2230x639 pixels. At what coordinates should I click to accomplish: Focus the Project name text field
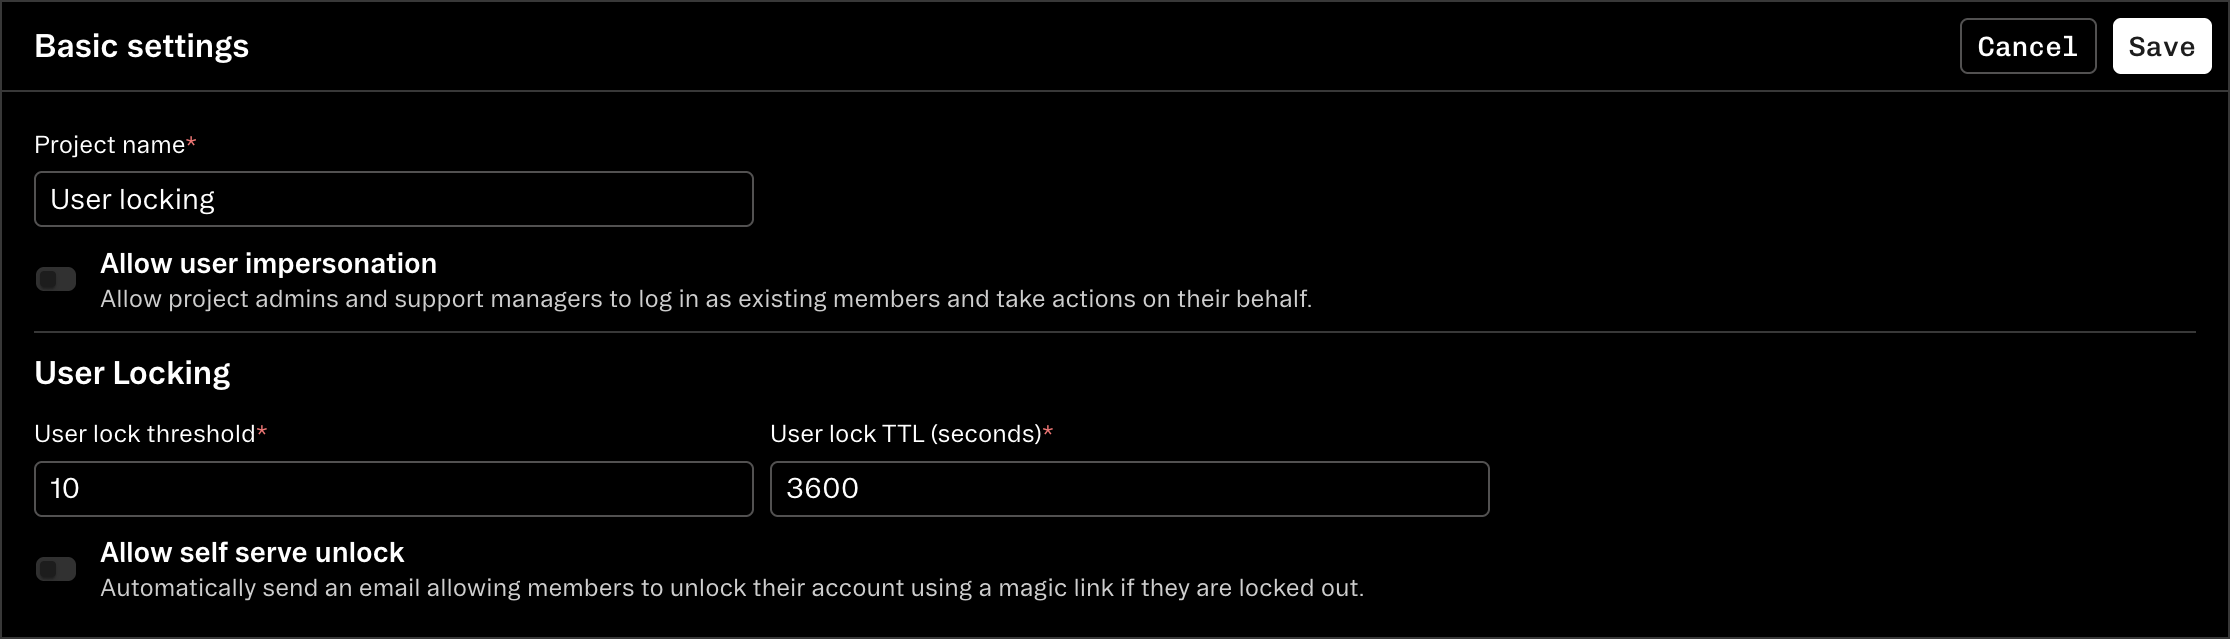[x=393, y=199]
